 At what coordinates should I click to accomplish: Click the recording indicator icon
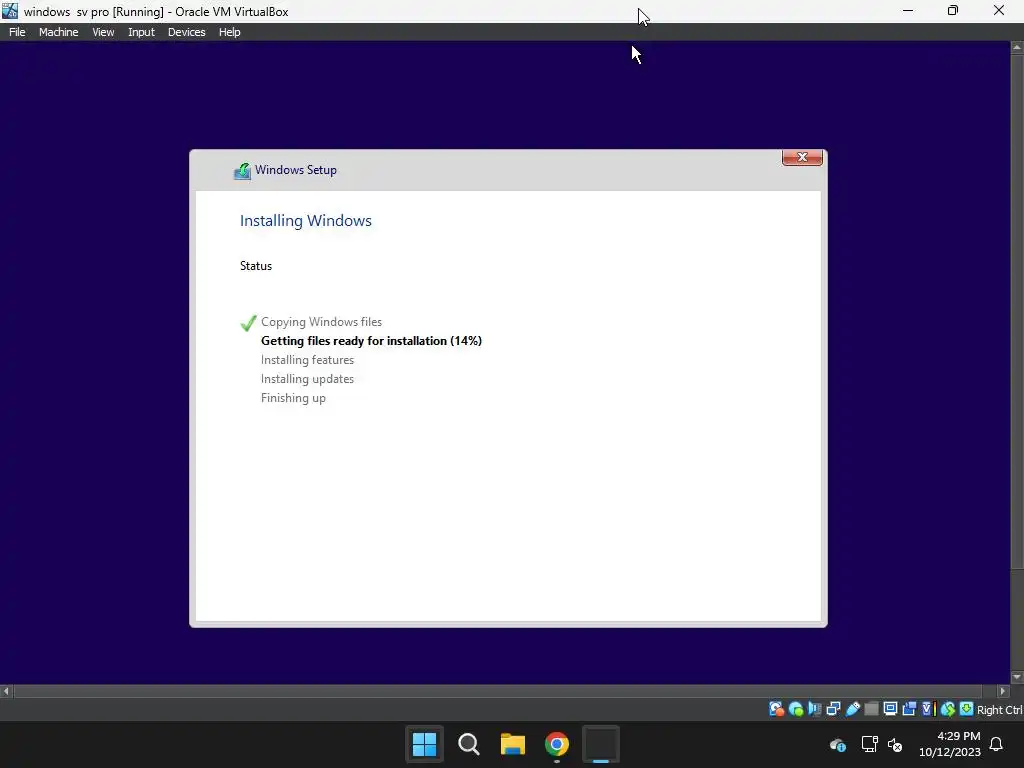(909, 709)
